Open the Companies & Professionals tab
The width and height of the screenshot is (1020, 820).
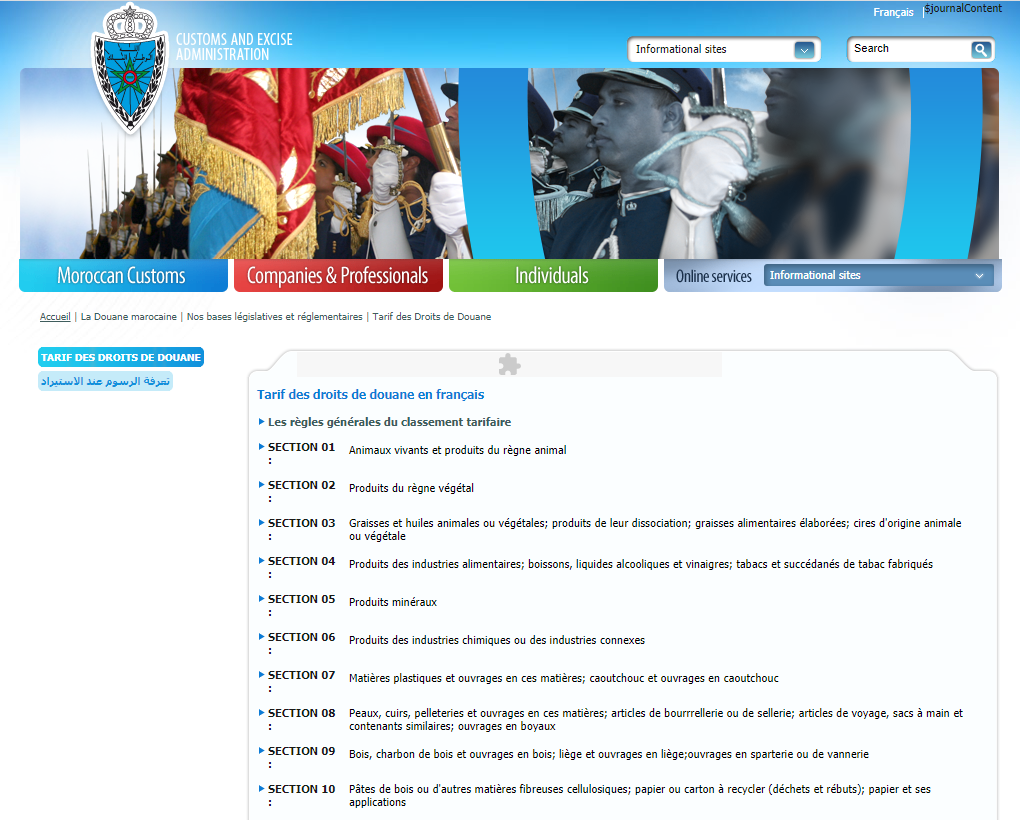click(x=337, y=276)
